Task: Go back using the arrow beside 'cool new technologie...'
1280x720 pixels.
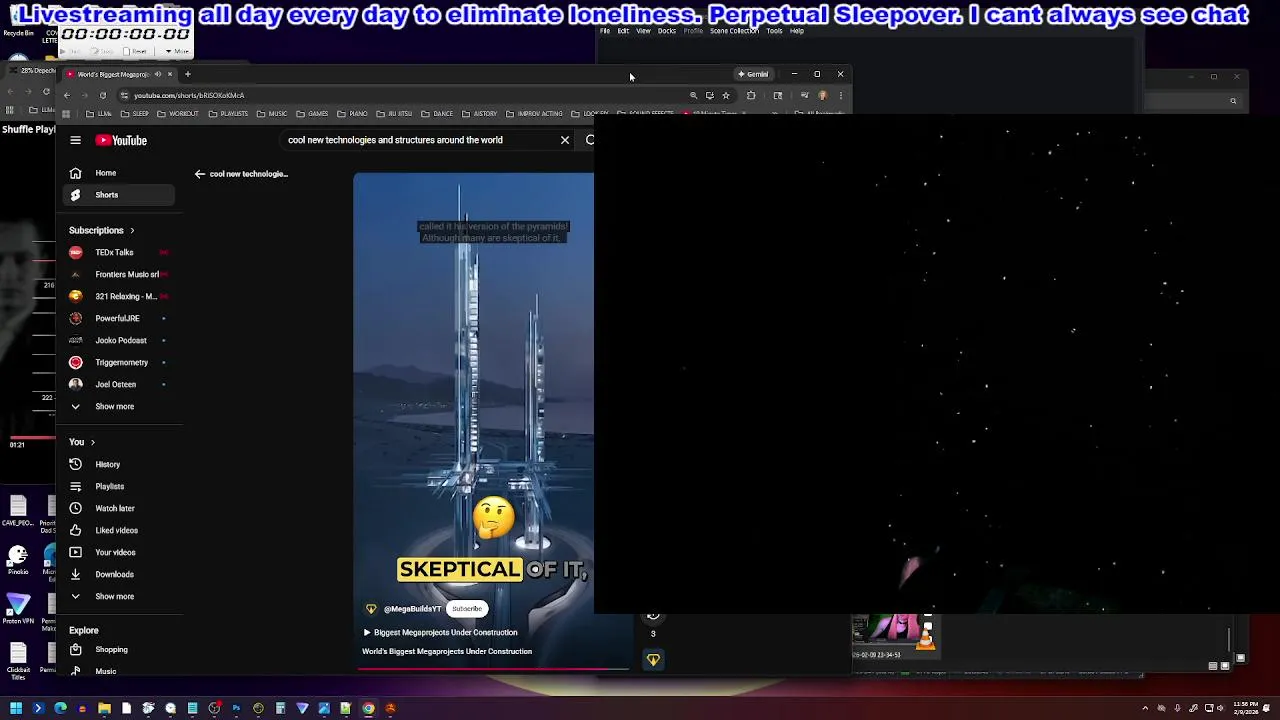Action: [200, 174]
